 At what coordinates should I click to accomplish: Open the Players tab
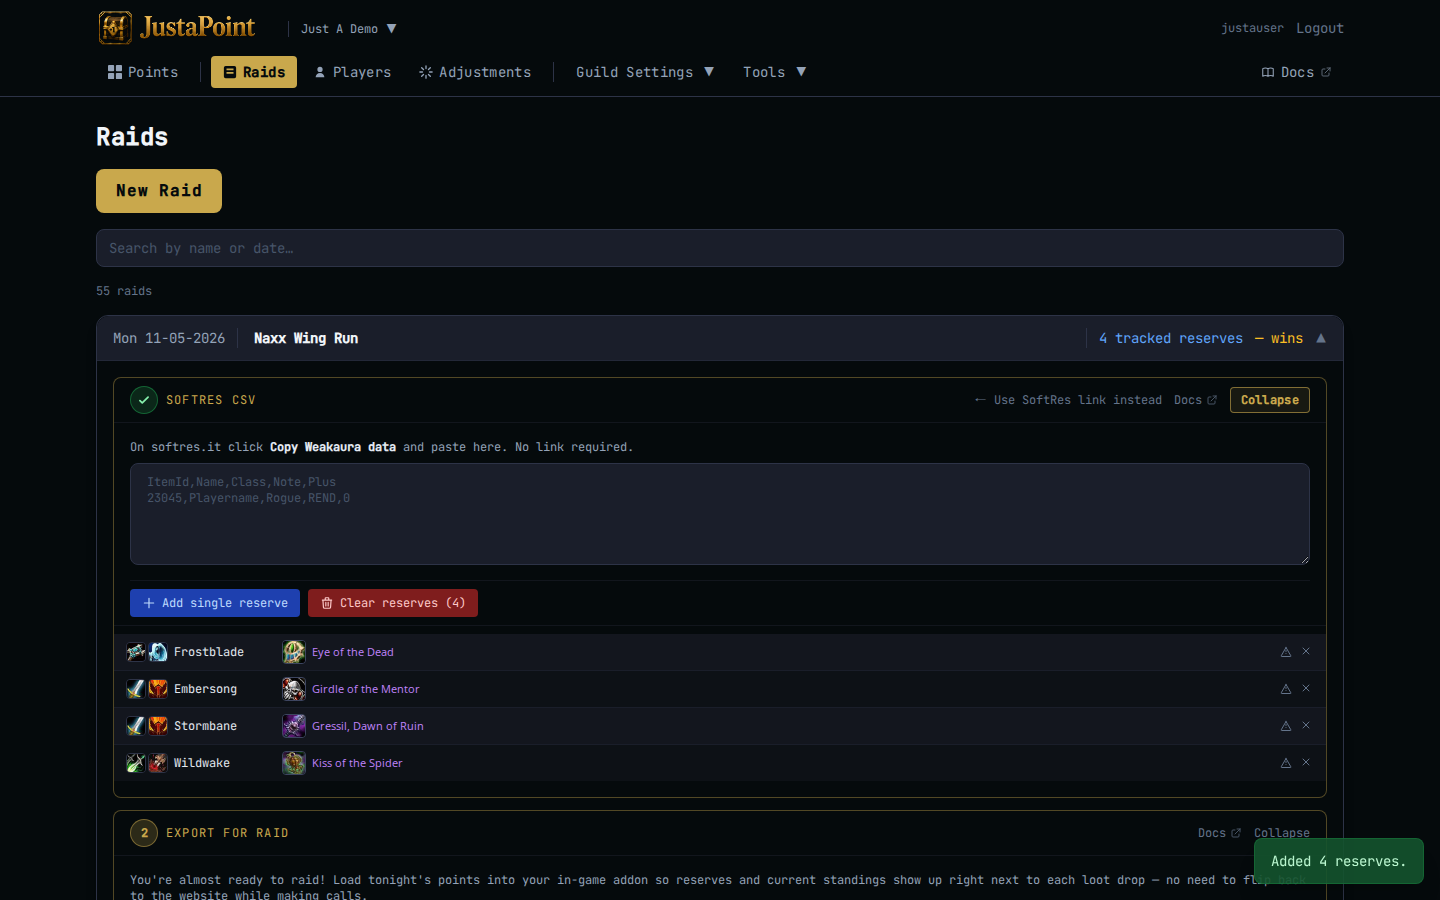click(x=353, y=72)
